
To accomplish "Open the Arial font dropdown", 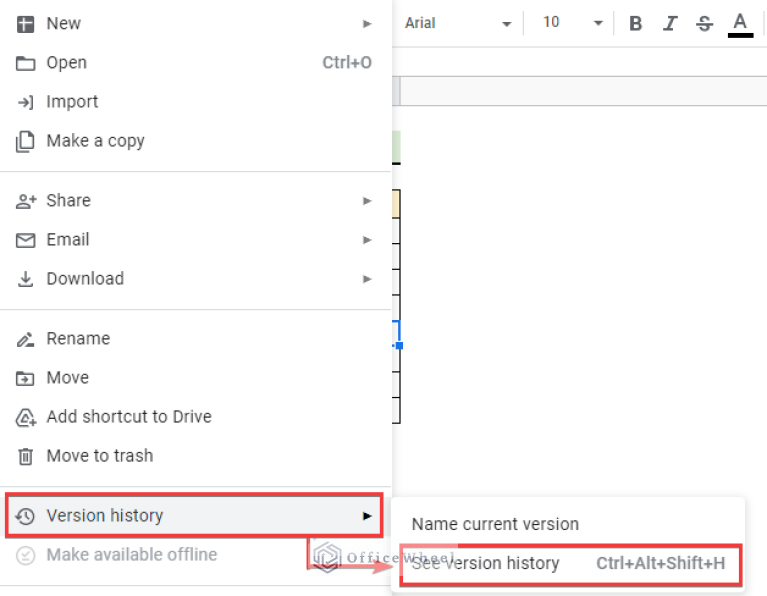I will pyautogui.click(x=458, y=23).
